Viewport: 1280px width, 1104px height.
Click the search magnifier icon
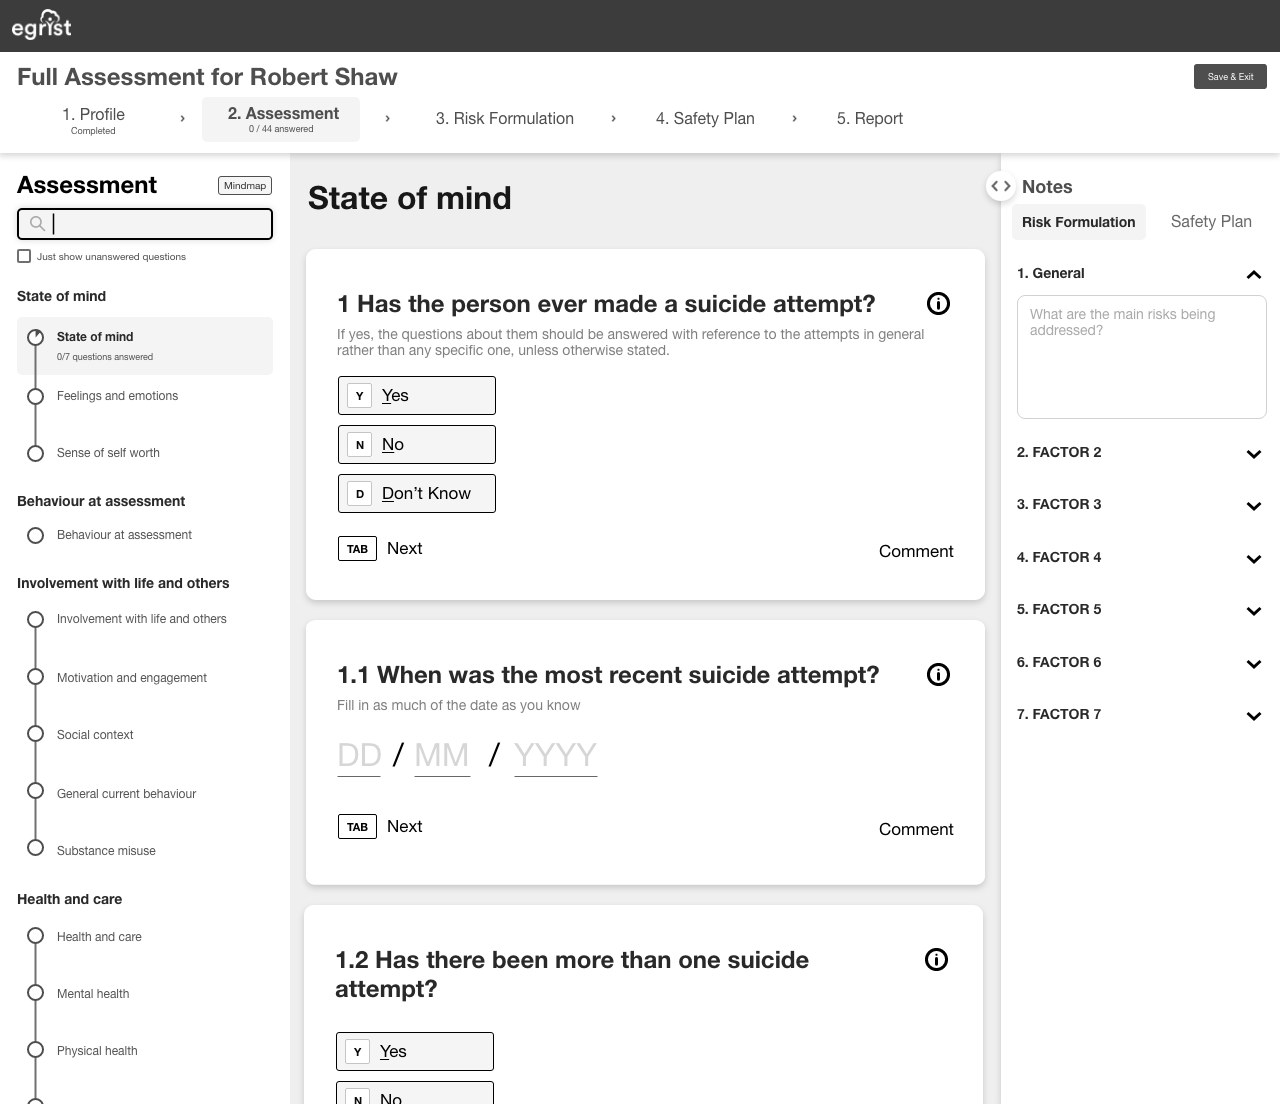37,223
